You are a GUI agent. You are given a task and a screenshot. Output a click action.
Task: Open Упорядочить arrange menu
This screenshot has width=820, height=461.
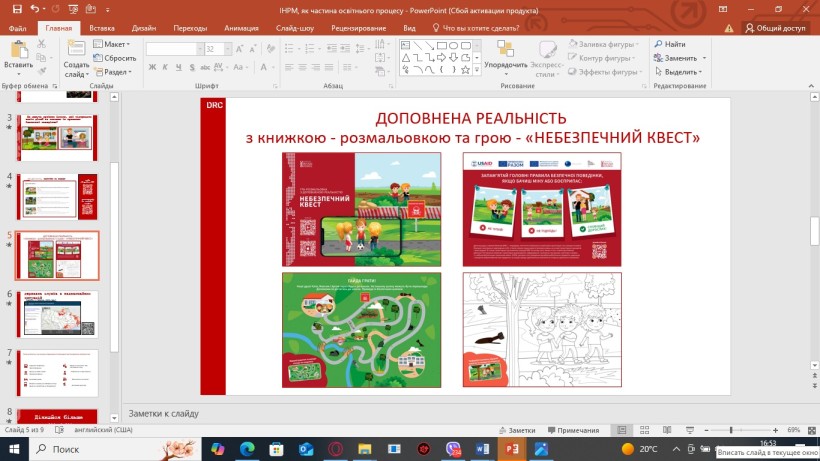click(506, 59)
